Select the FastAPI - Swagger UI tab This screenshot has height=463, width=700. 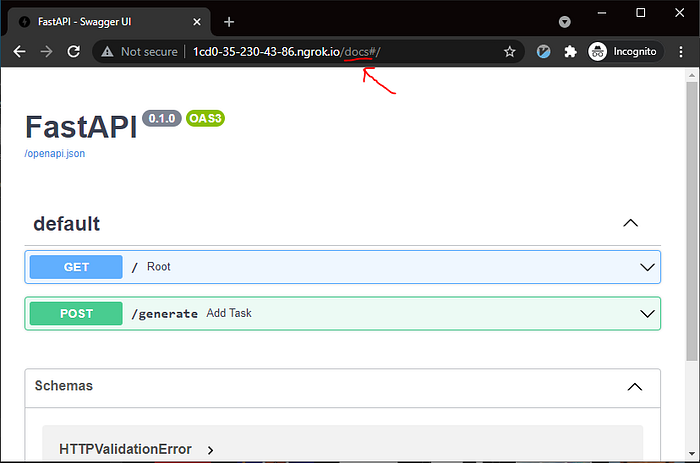point(107,22)
